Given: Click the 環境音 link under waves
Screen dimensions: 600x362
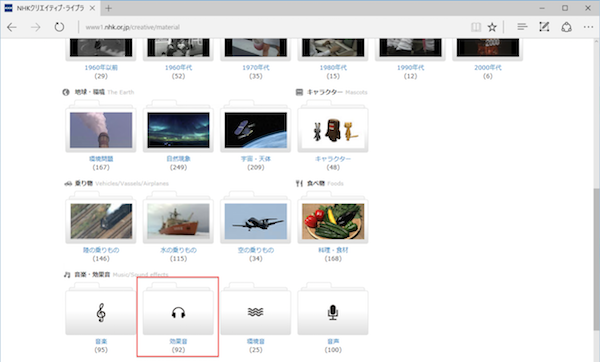Looking at the screenshot, I should (x=256, y=341).
